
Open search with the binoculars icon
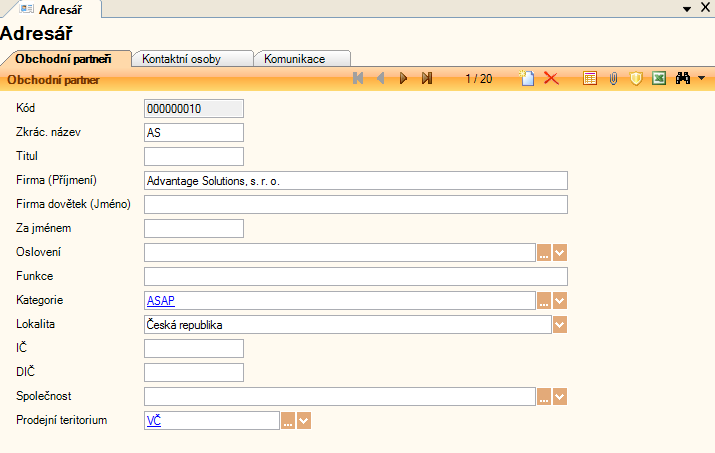click(x=684, y=79)
